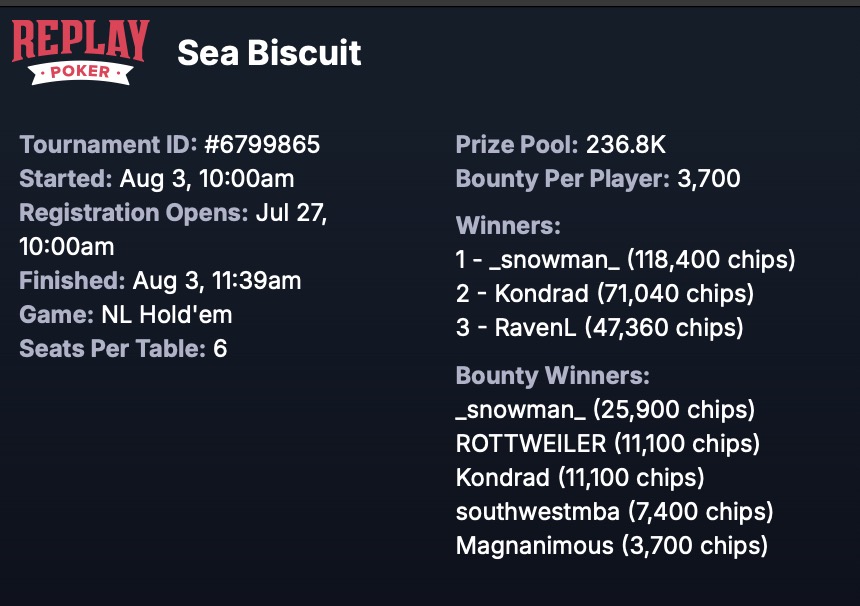Click the Registration Opens Jul 27 line
860x606 pixels.
click(173, 213)
